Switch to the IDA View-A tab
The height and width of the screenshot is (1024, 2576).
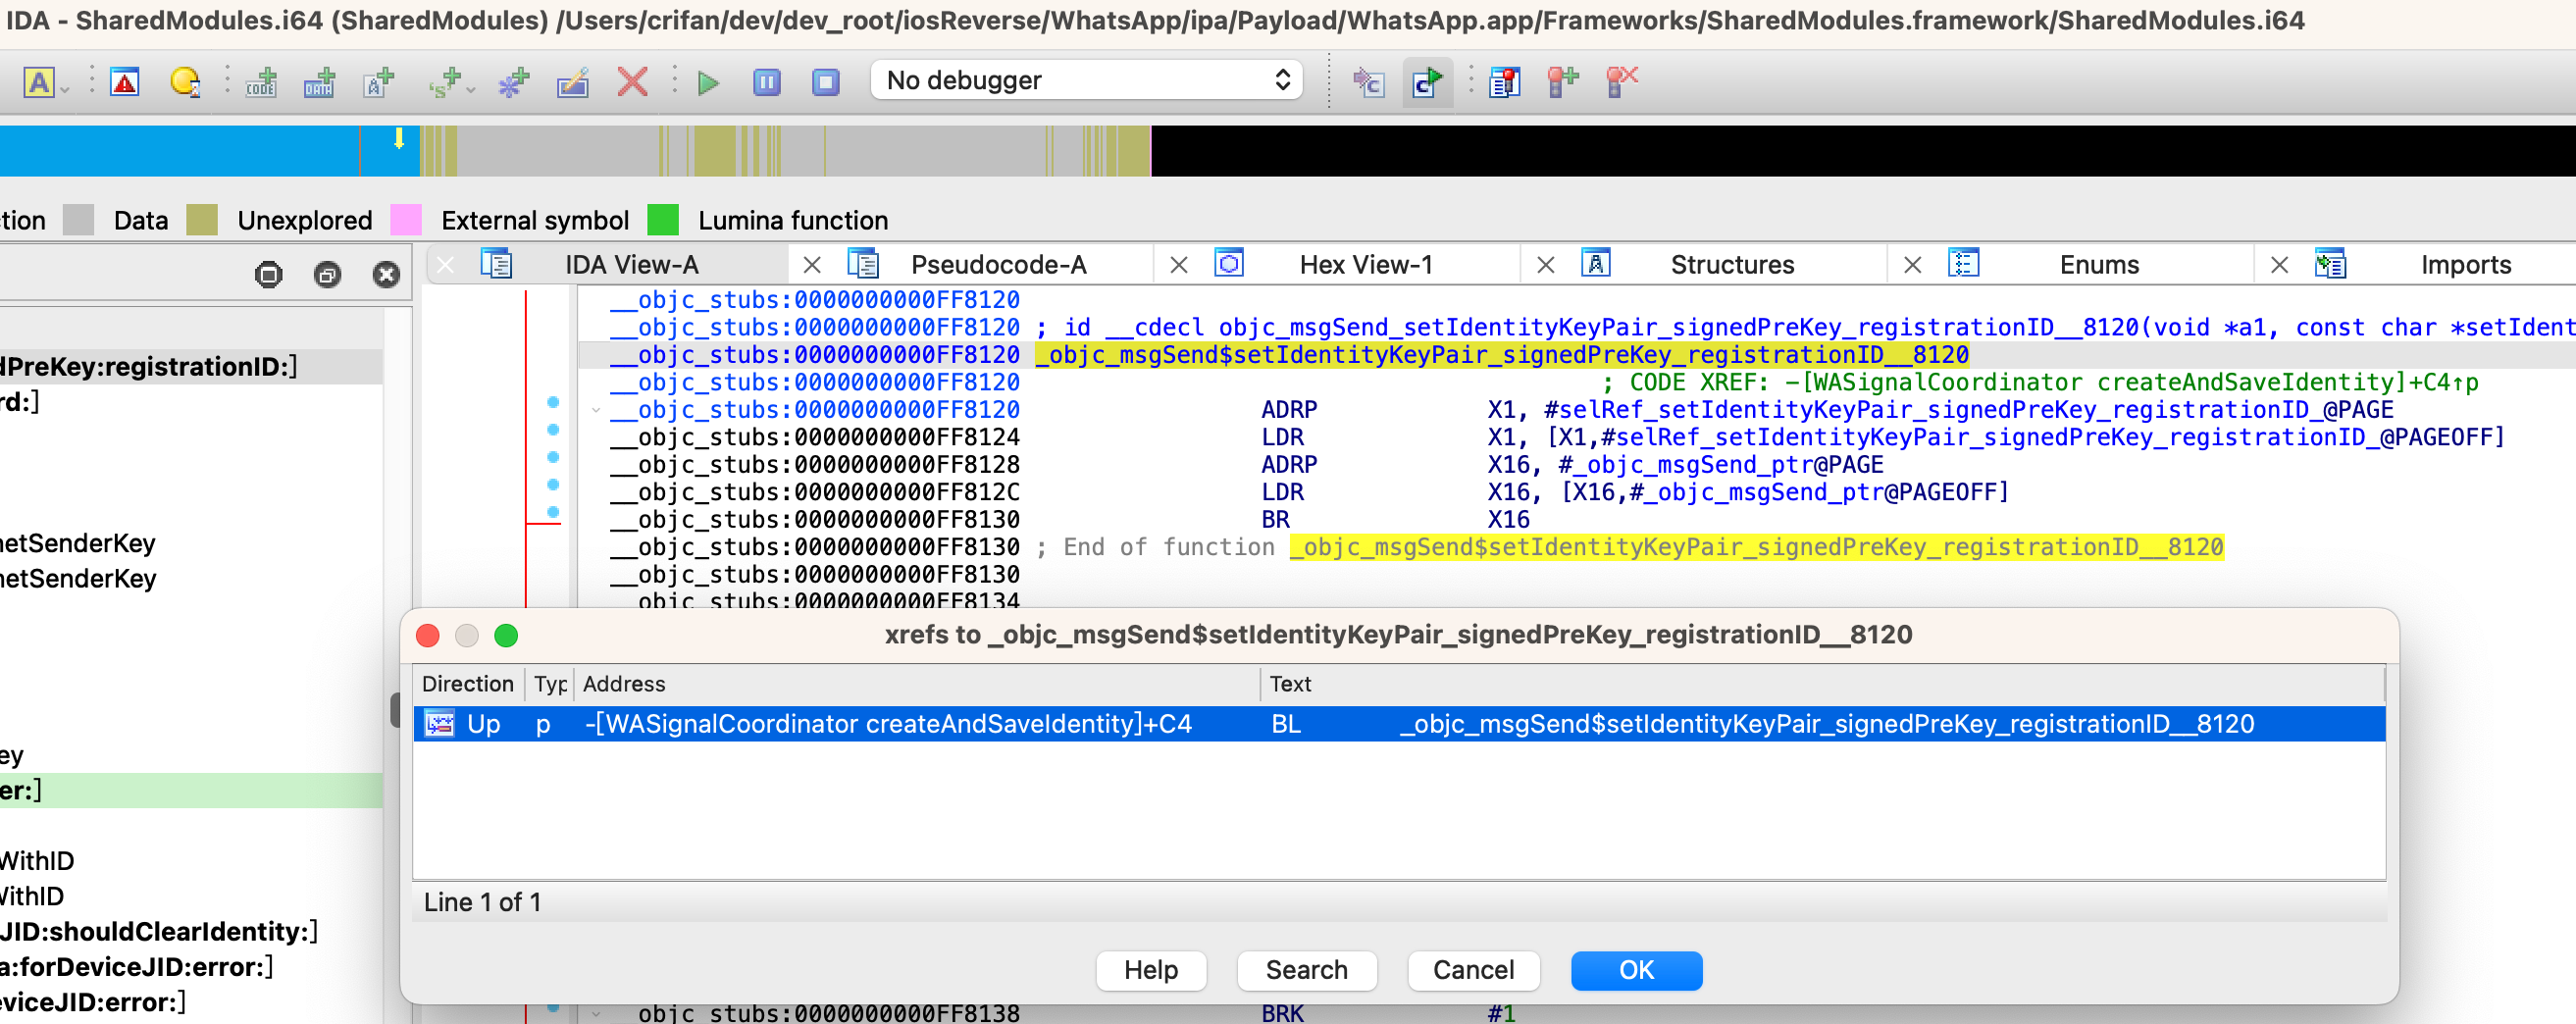(x=631, y=265)
